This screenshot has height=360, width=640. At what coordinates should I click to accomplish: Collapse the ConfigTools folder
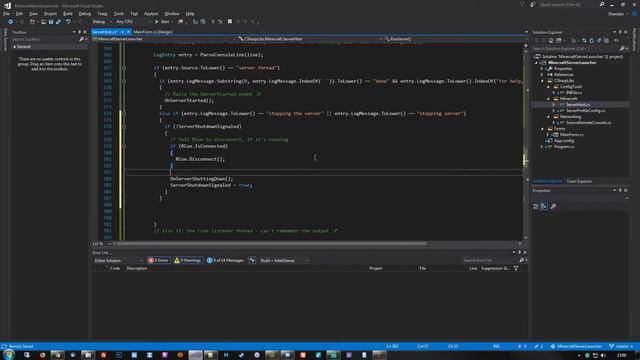tap(548, 87)
